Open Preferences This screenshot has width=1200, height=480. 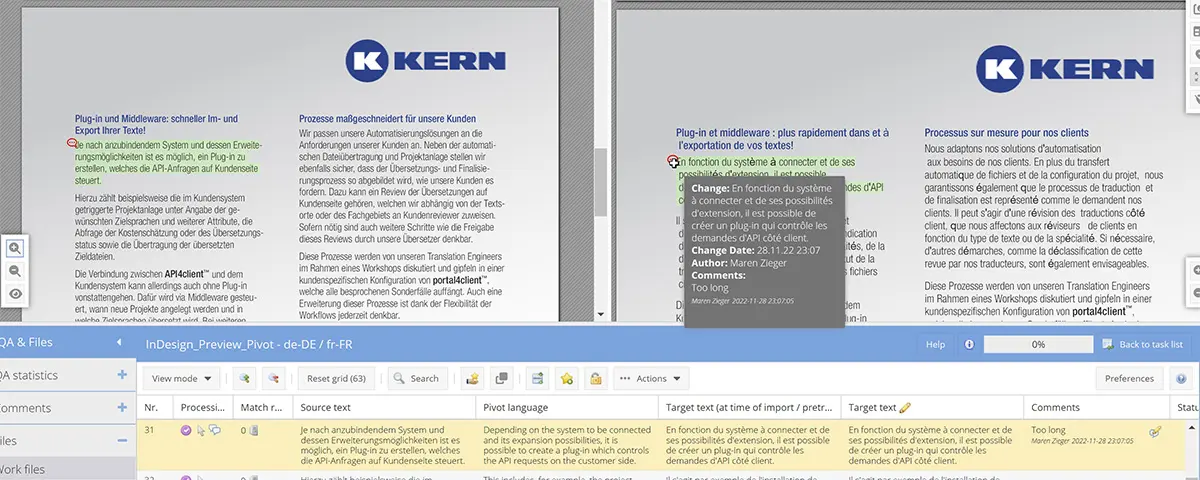(1129, 379)
